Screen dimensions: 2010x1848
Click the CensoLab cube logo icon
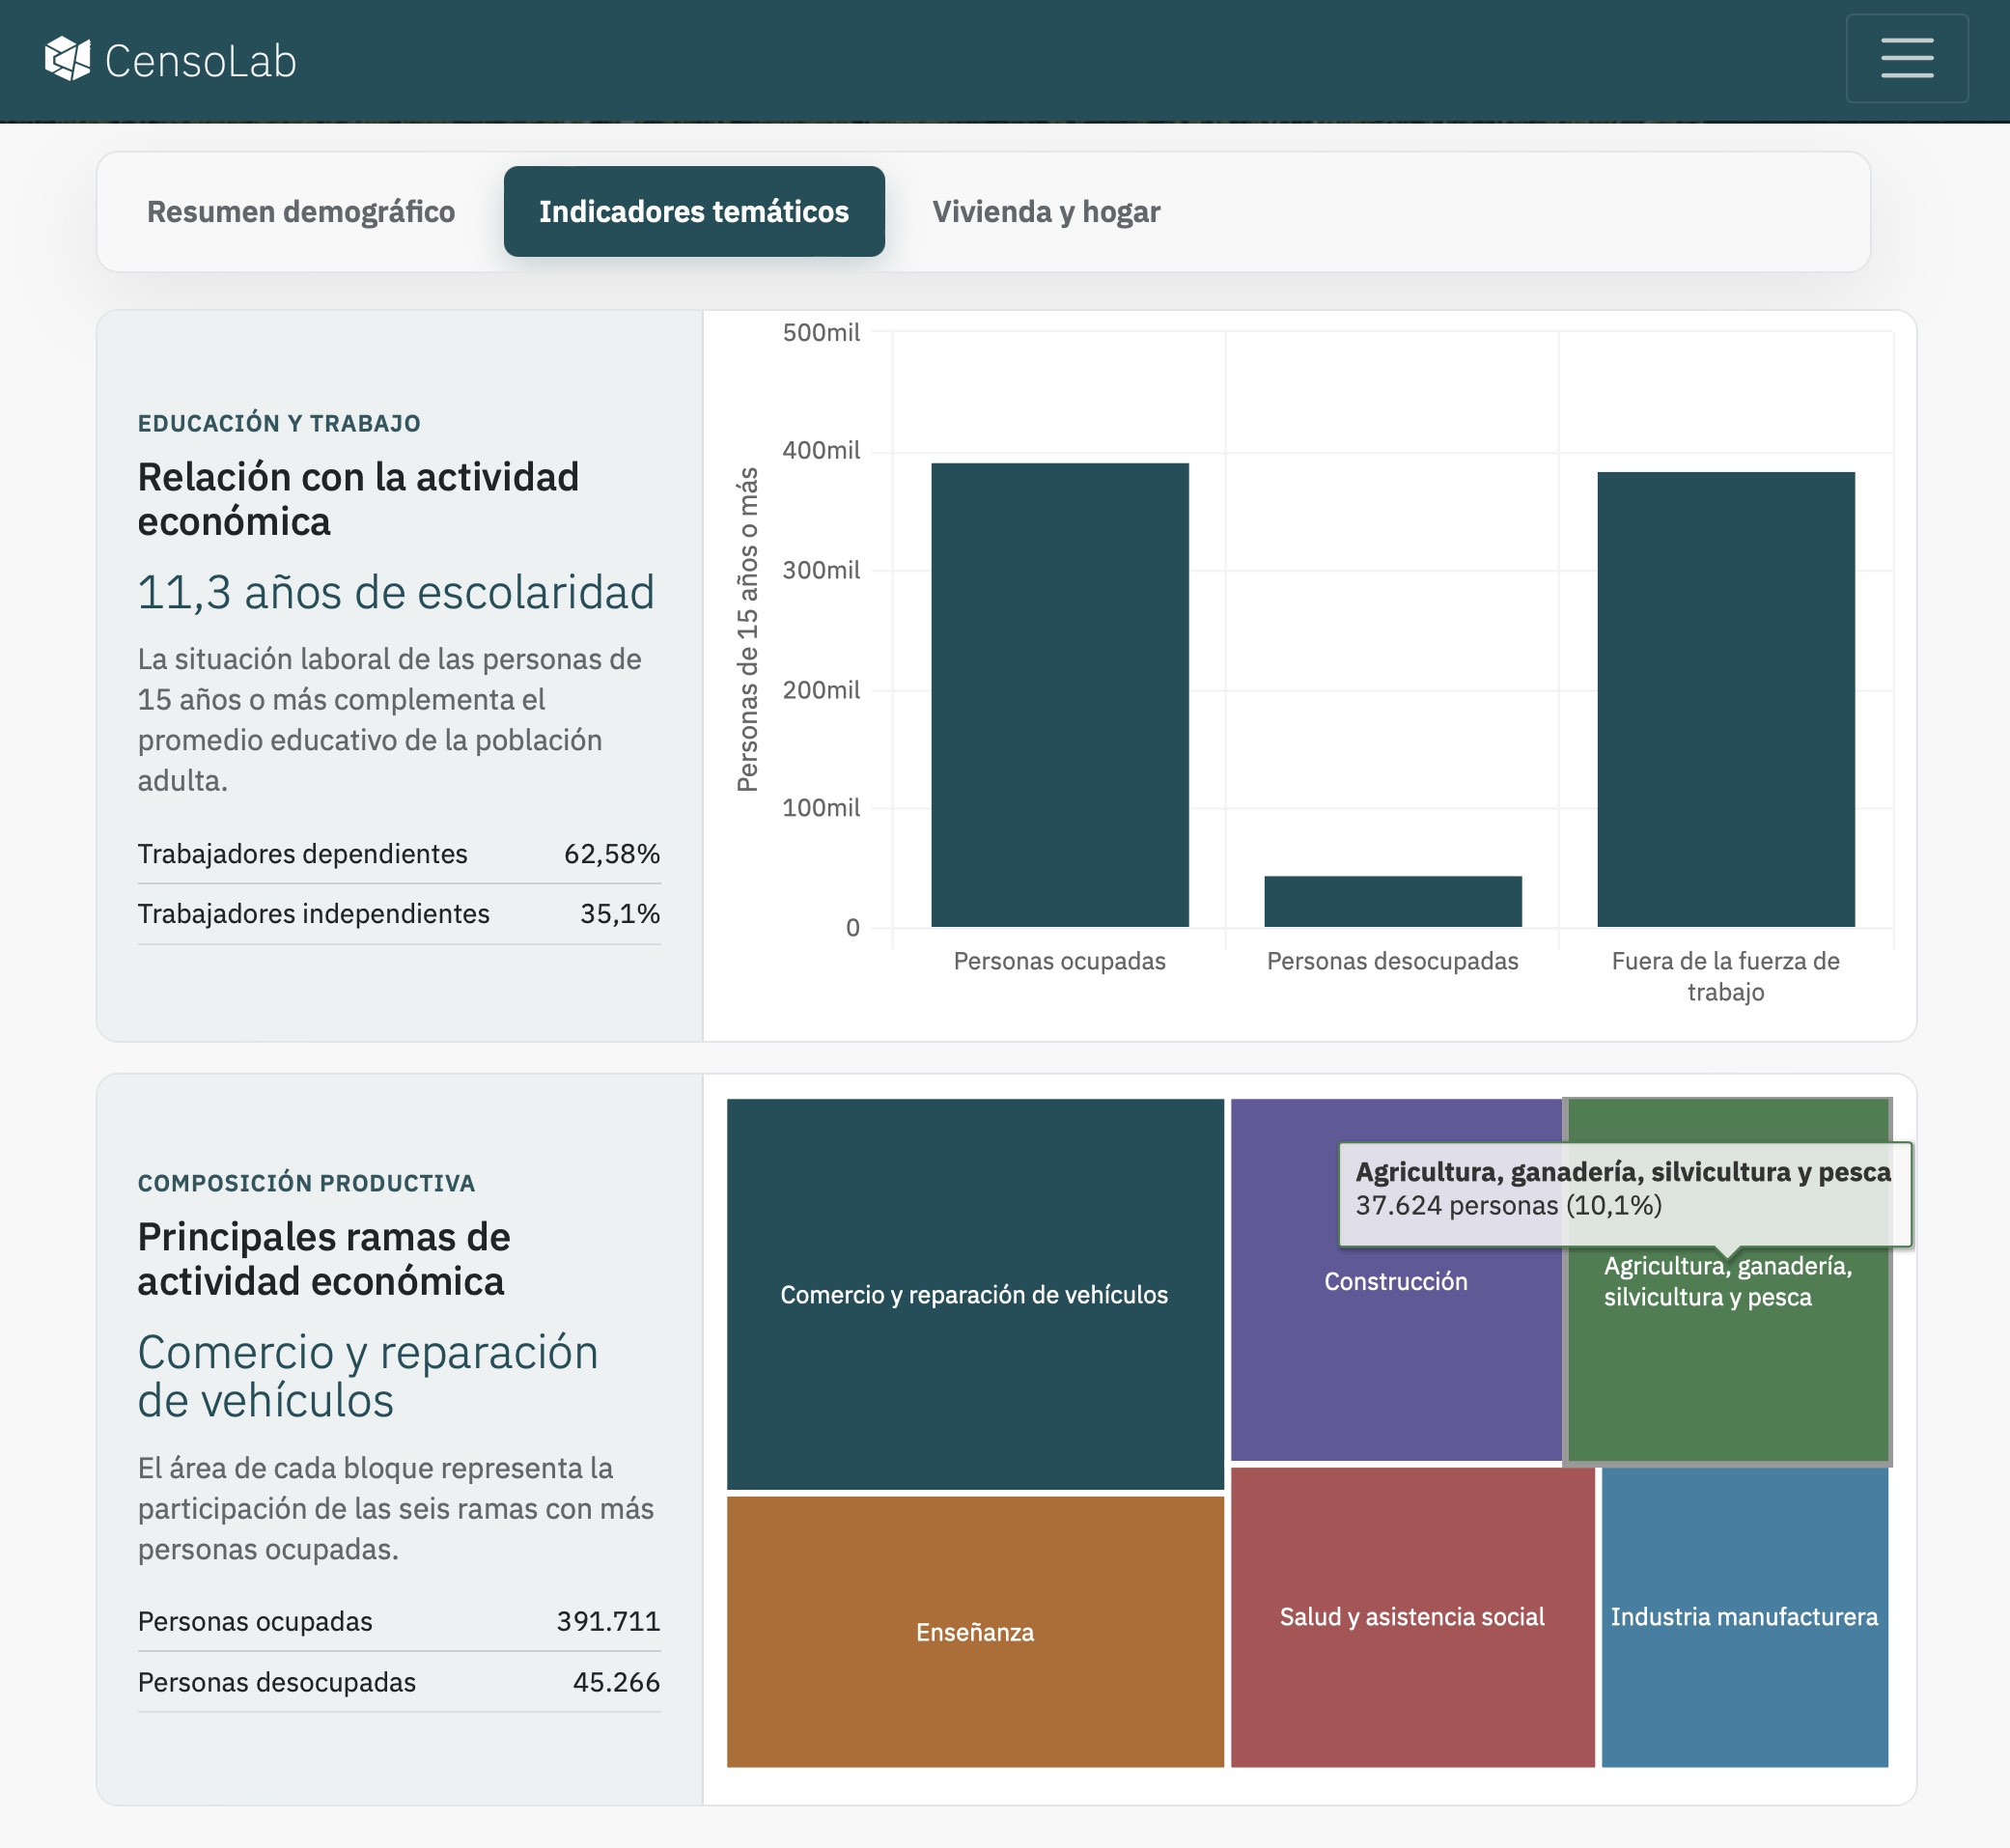(67, 59)
